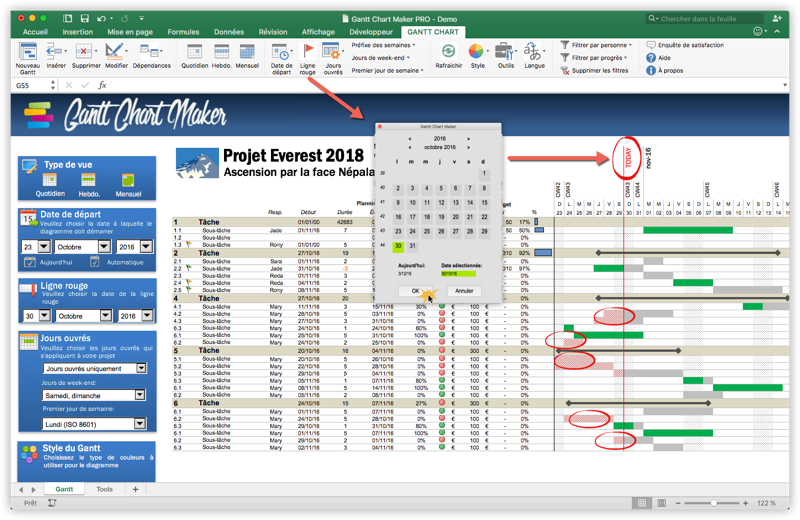This screenshot has width=800, height=520.
Task: Go to next month in calendar
Action: (468, 147)
